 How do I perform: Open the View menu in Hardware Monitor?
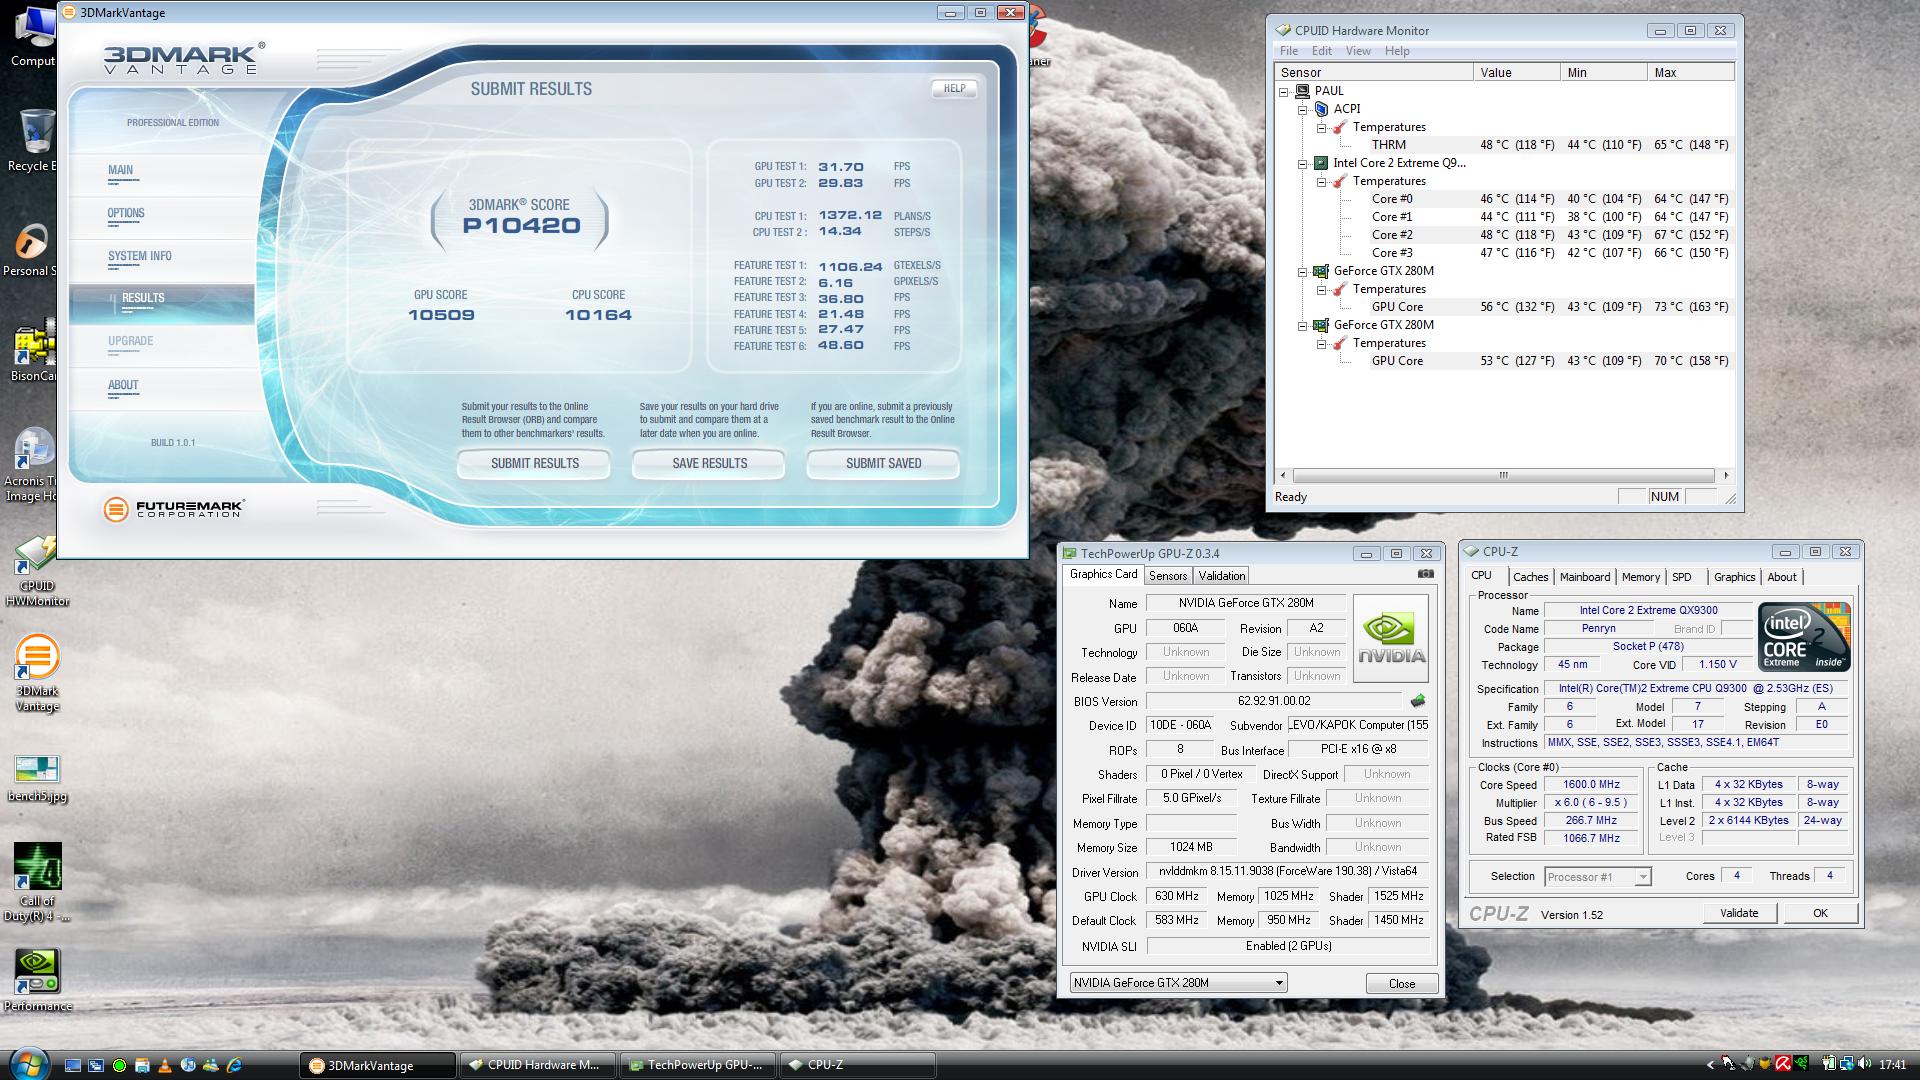1358,51
